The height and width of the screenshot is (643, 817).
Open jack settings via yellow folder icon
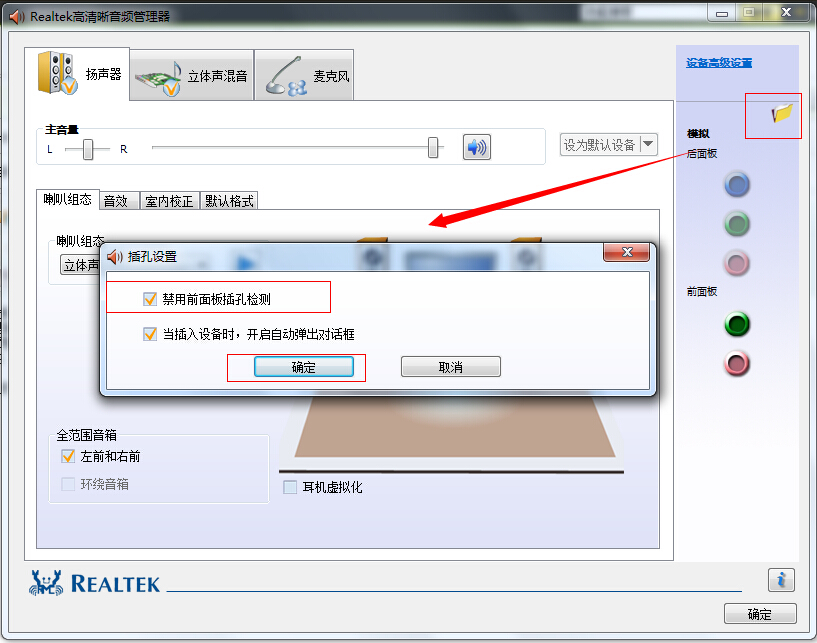(x=782, y=112)
